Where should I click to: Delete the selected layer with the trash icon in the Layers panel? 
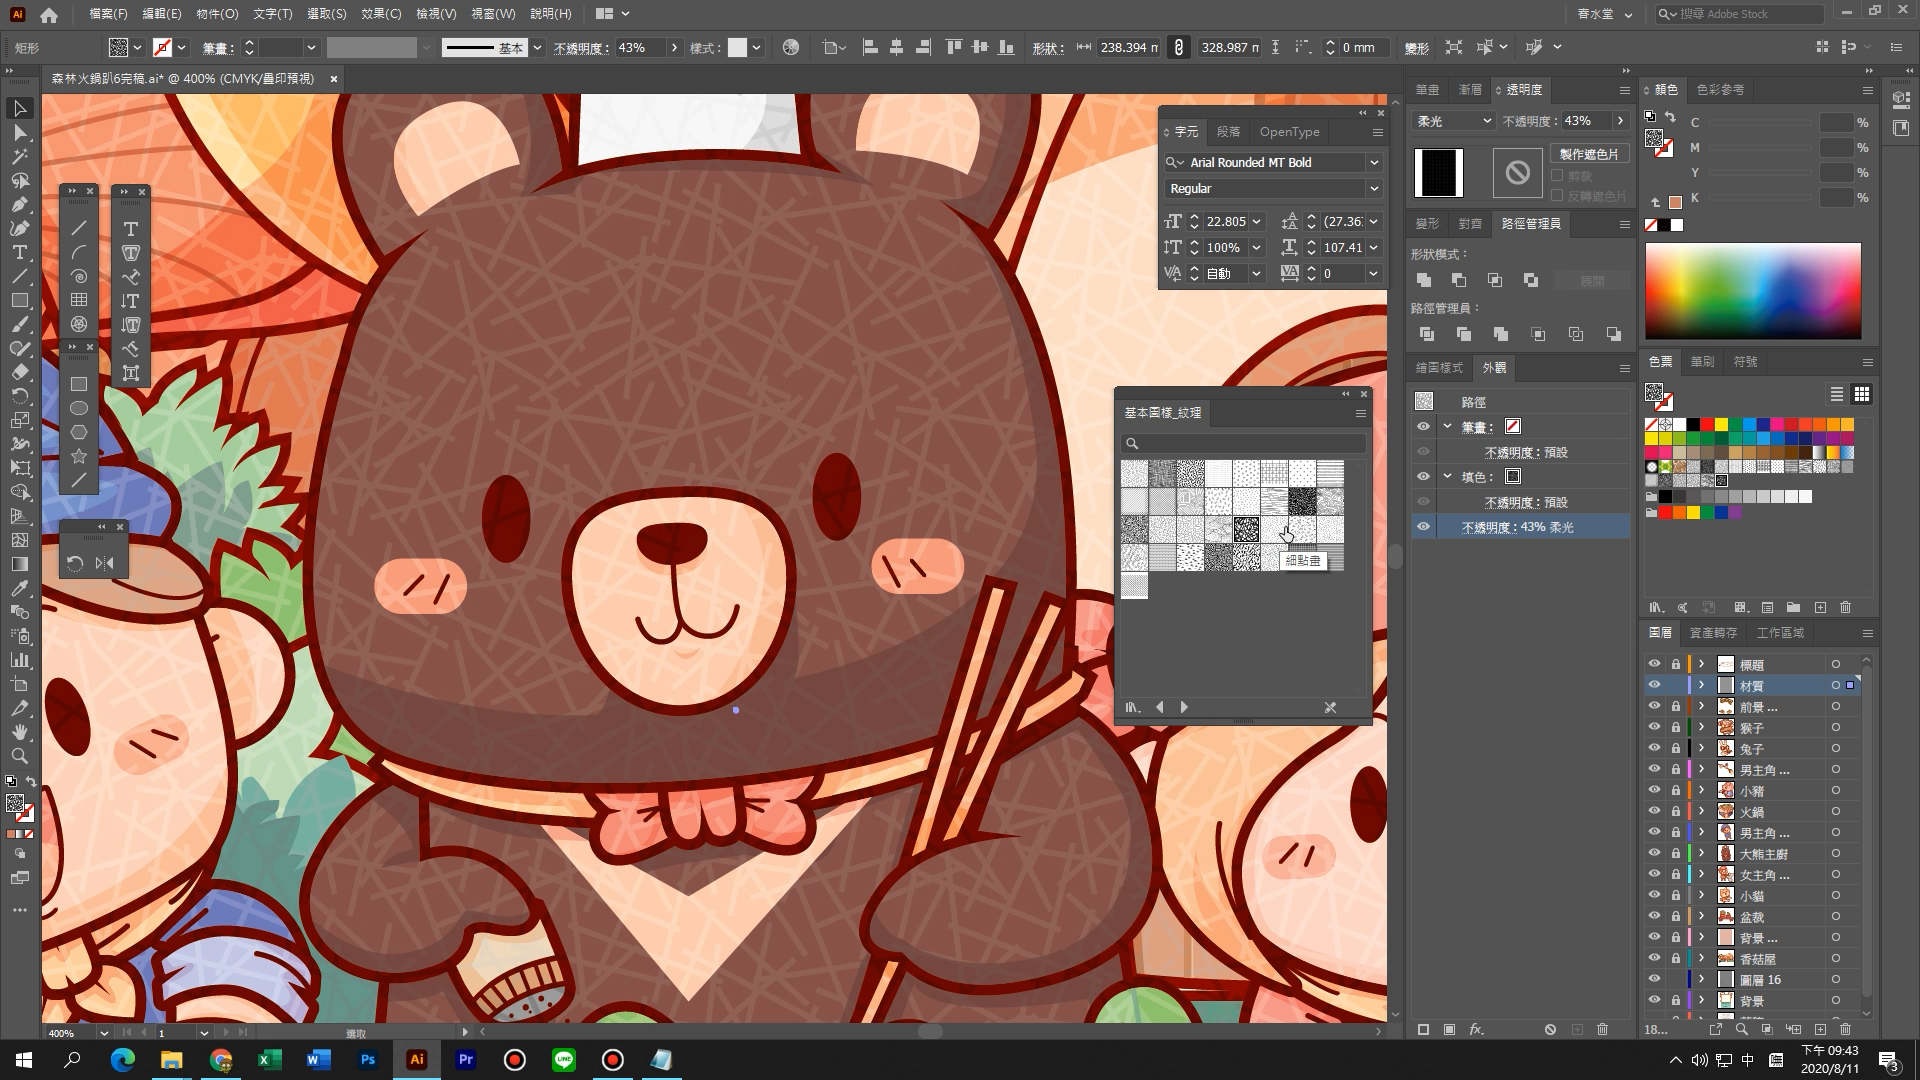1845,1029
